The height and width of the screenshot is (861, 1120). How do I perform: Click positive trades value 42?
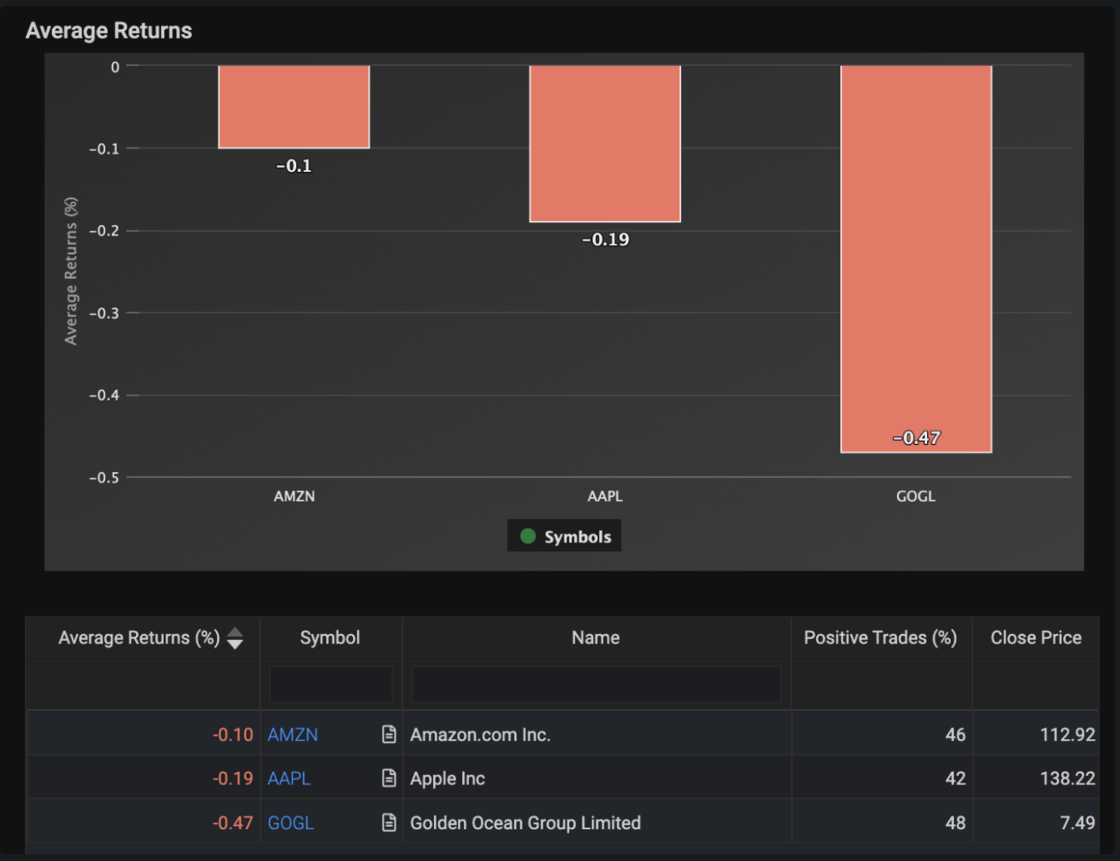pos(955,778)
